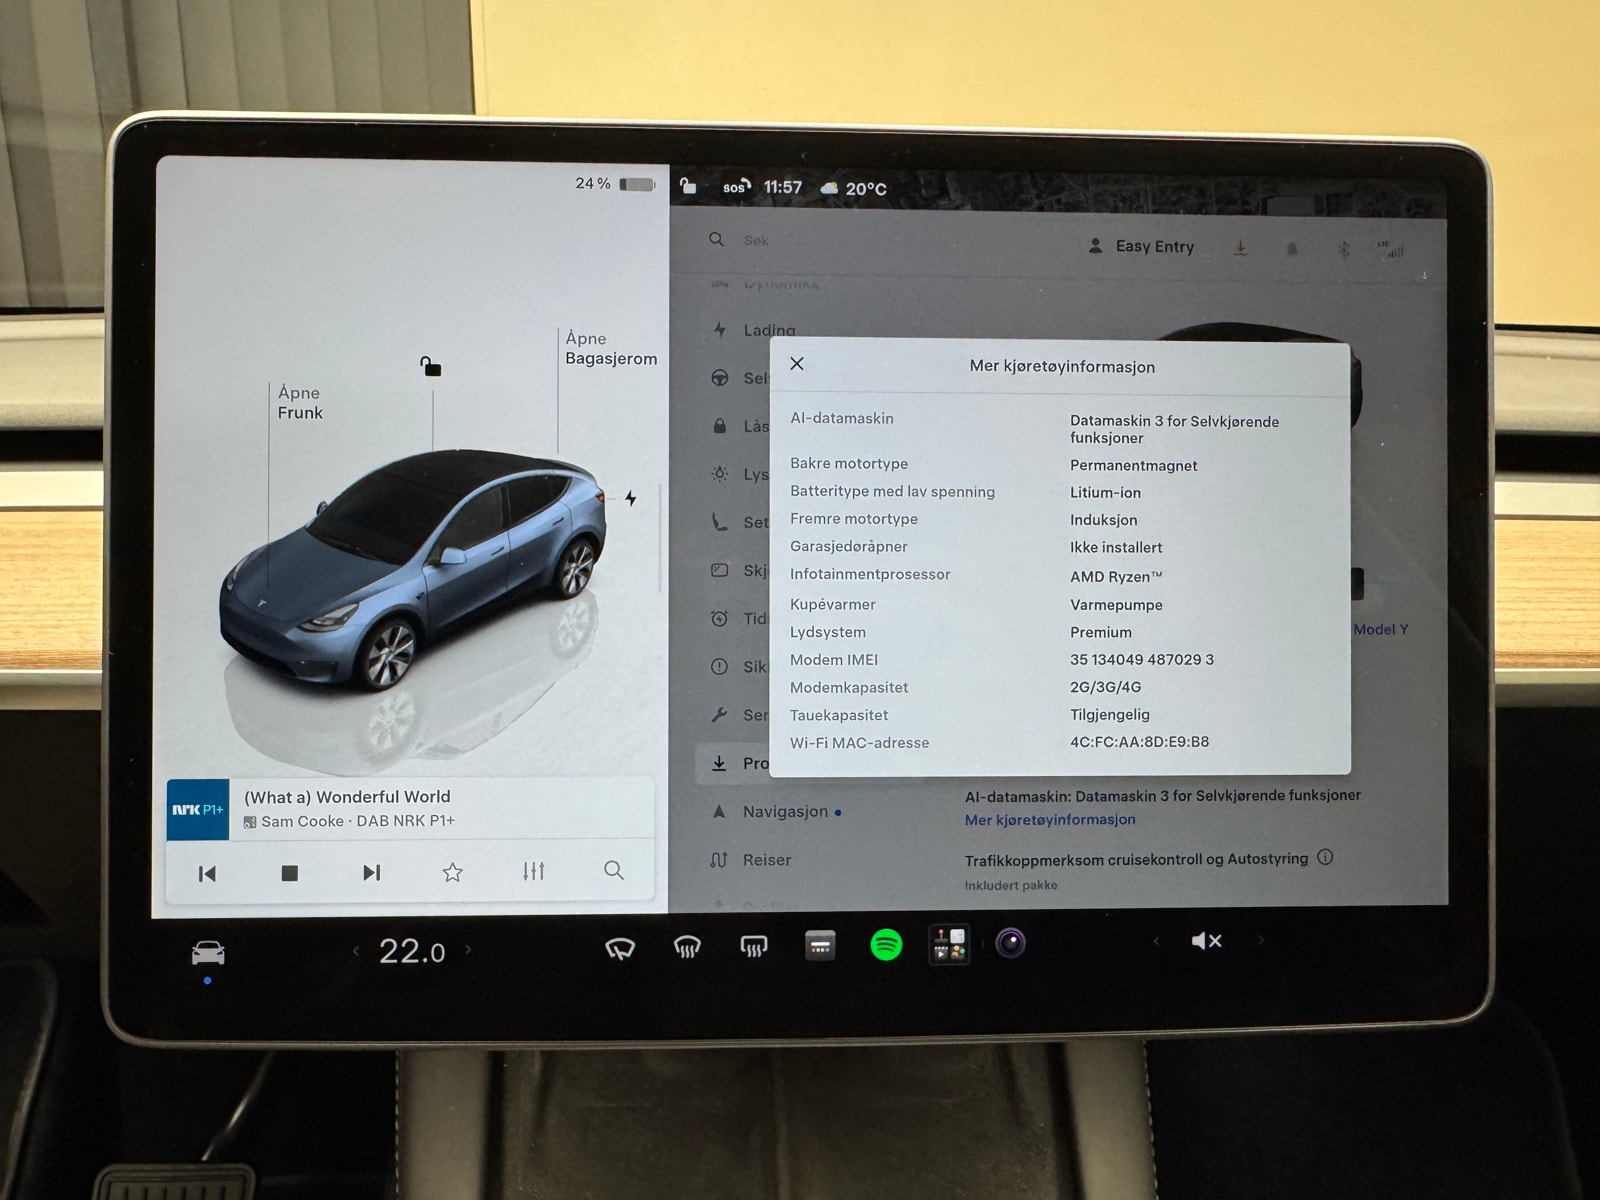Image resolution: width=1600 pixels, height=1200 pixels.
Task: Lower volume with left chevron
Action: (1156, 941)
